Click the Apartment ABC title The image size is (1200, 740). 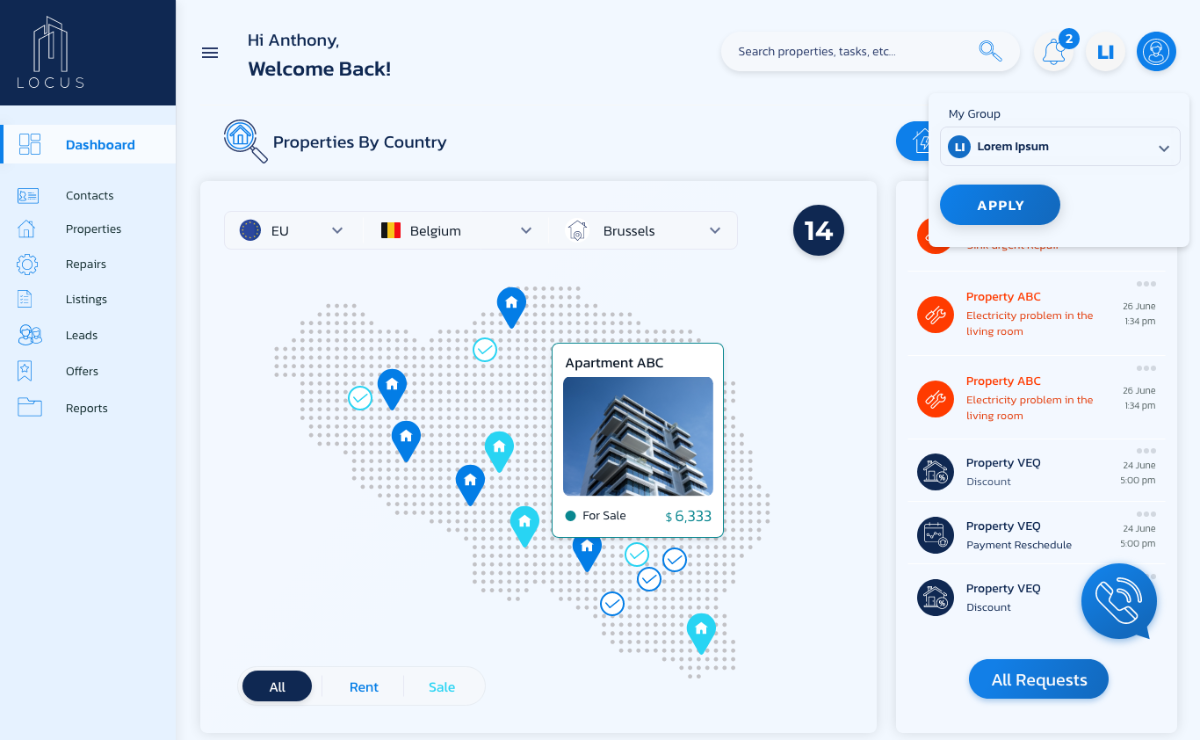[x=614, y=362]
